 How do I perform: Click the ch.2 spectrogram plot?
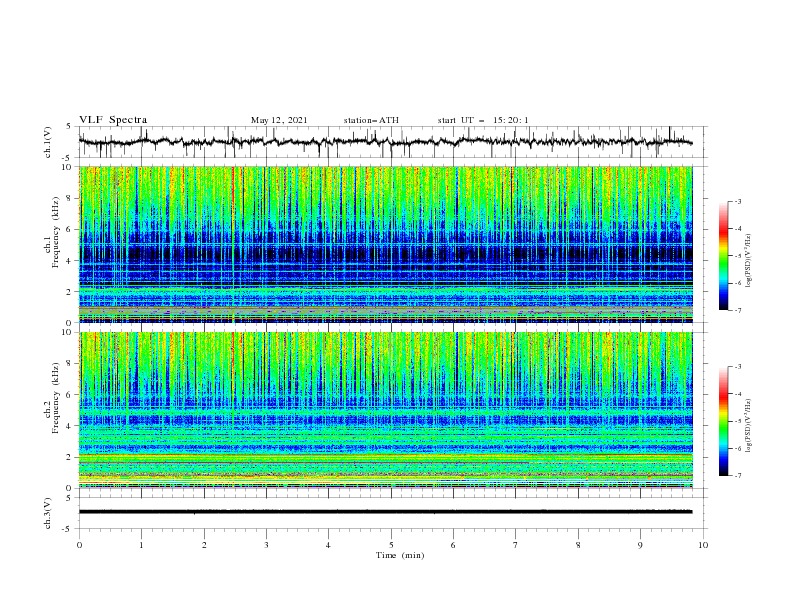point(385,410)
